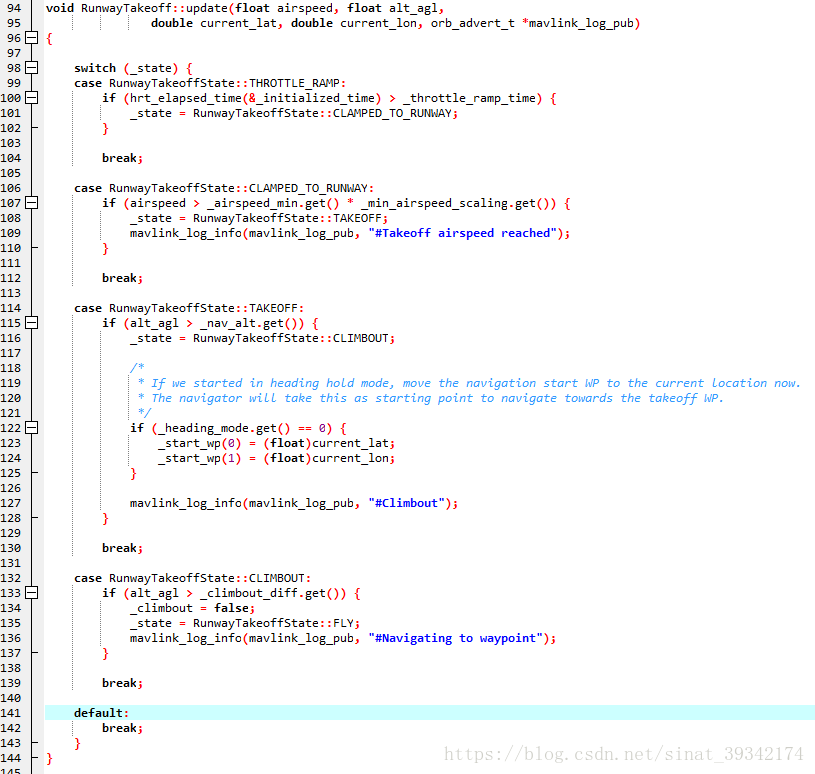Viewport: 815px width, 774px height.
Task: Click the comment line starting "If we started"
Action: pyautogui.click(x=469, y=383)
